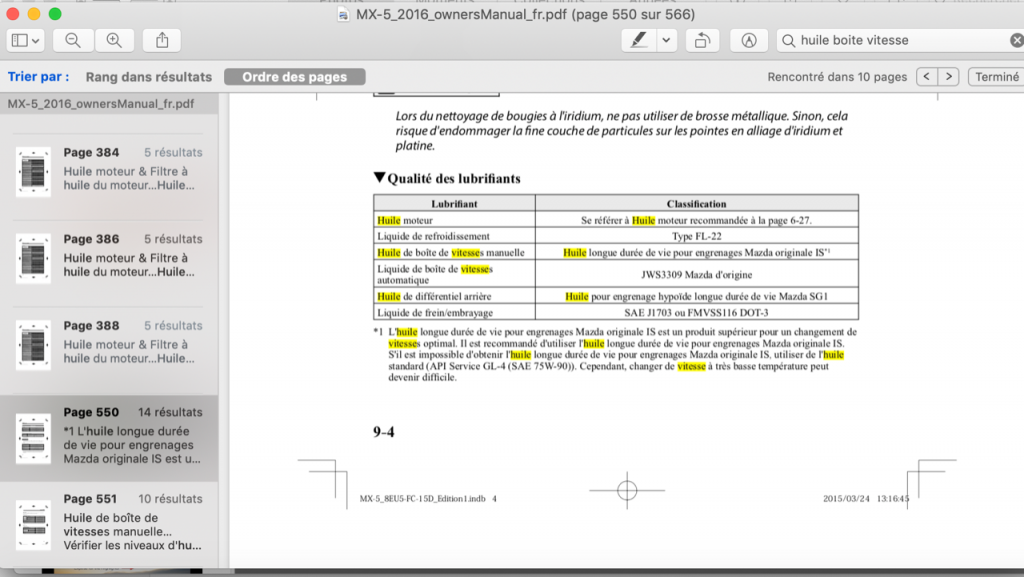
Task: Select the MX-5_2016_ownersManual_fr.pdf sidebar header
Action: click(109, 104)
